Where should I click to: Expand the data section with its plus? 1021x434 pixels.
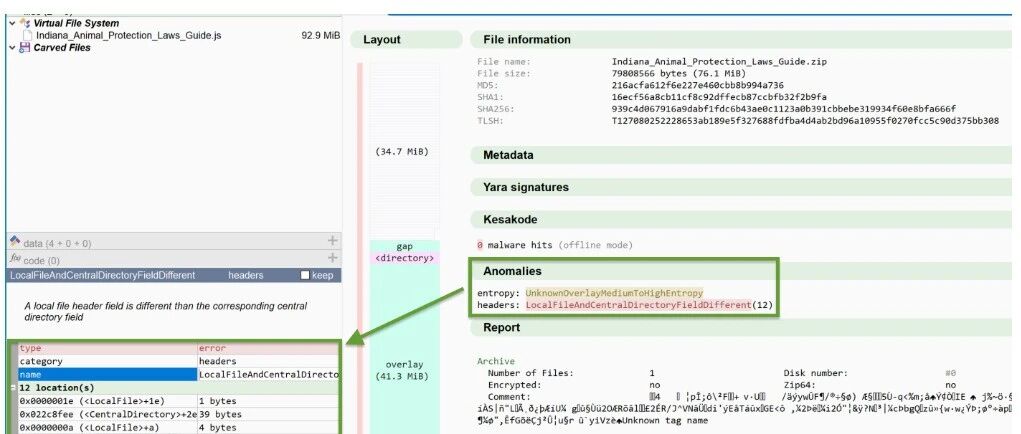click(x=333, y=241)
